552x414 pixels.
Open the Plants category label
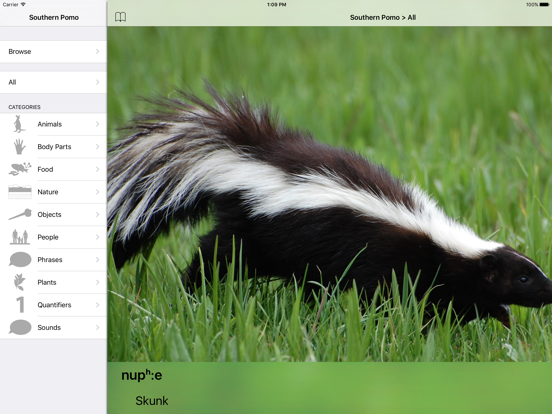pyautogui.click(x=47, y=282)
